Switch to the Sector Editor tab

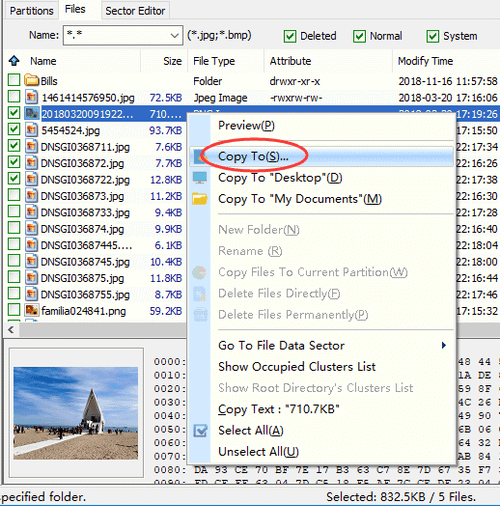135,11
